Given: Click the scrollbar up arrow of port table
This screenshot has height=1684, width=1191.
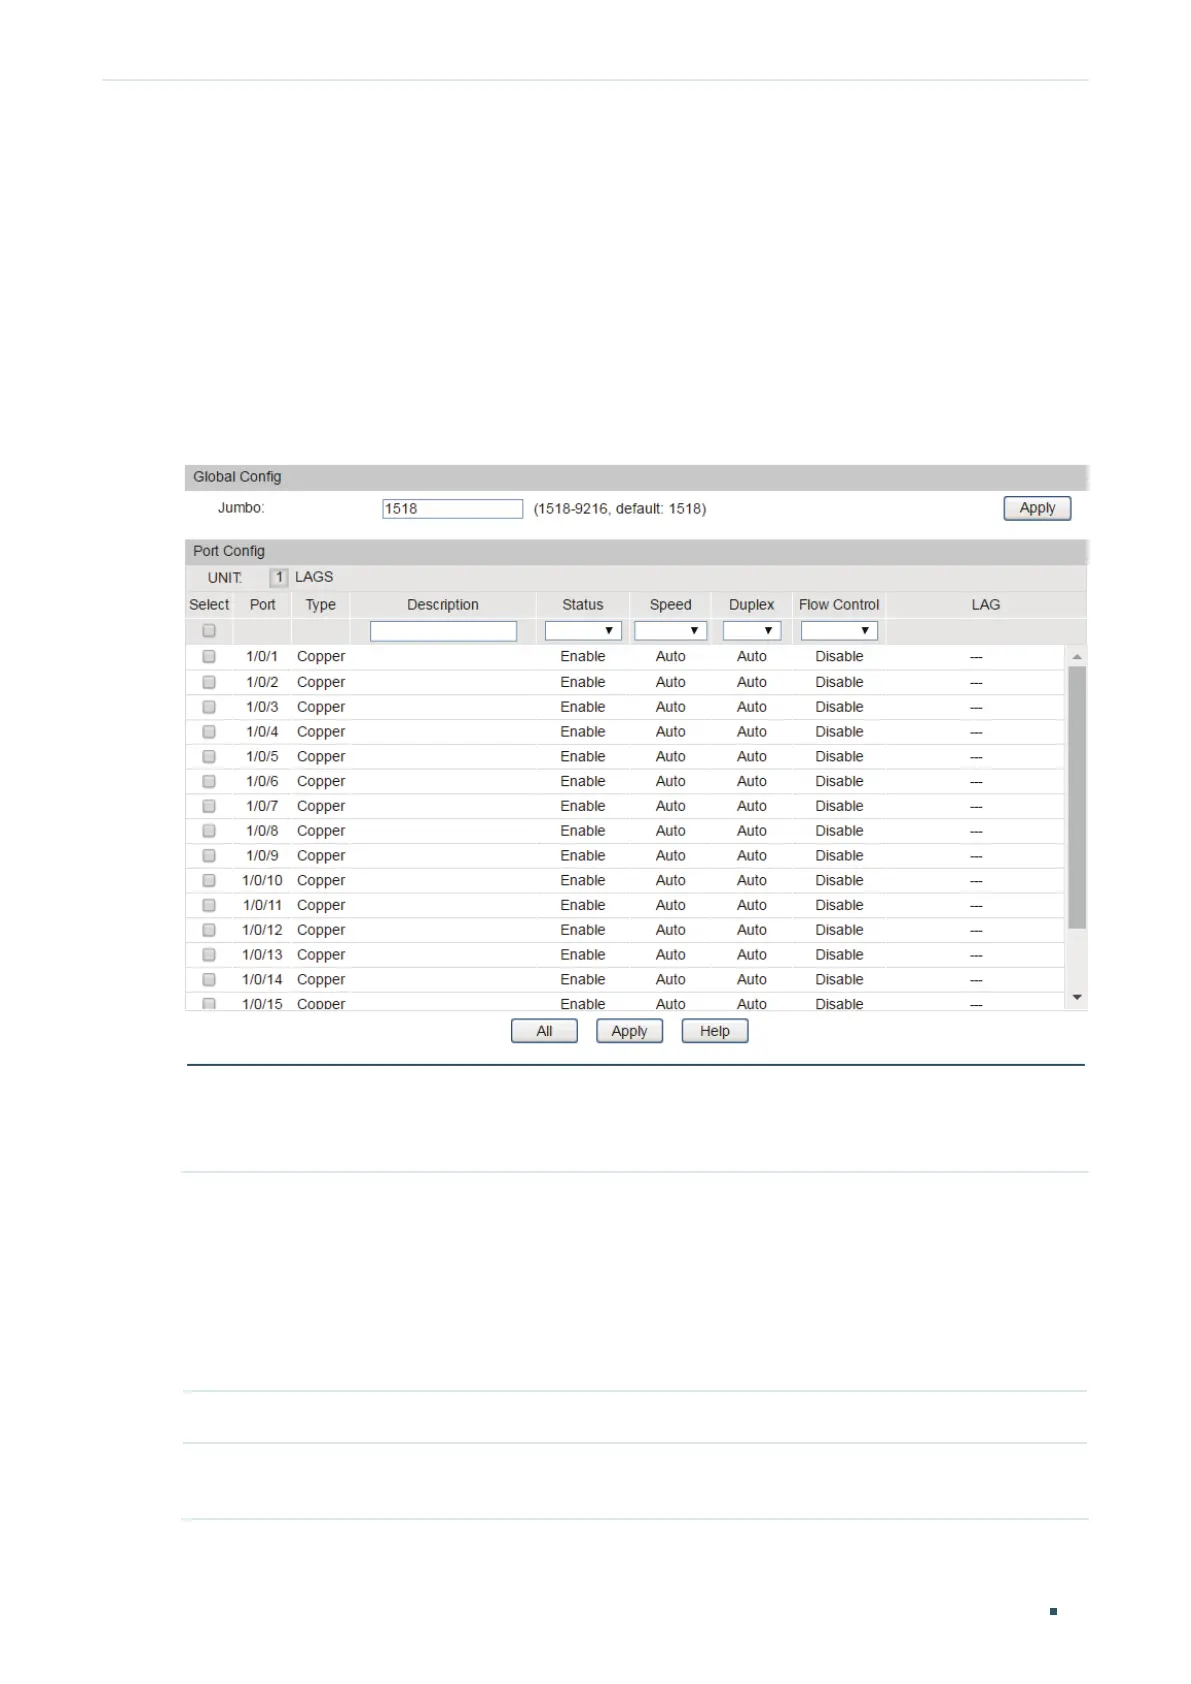Looking at the screenshot, I should [1077, 657].
